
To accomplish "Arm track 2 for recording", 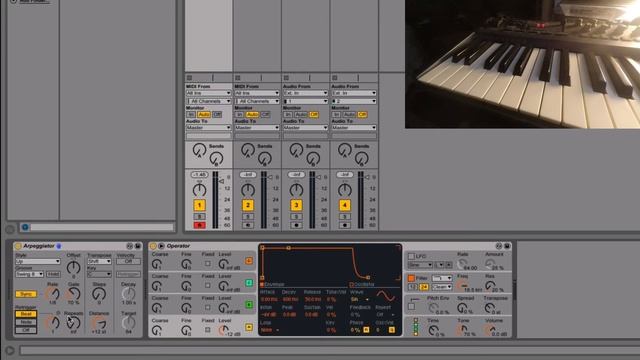I will coord(248,225).
